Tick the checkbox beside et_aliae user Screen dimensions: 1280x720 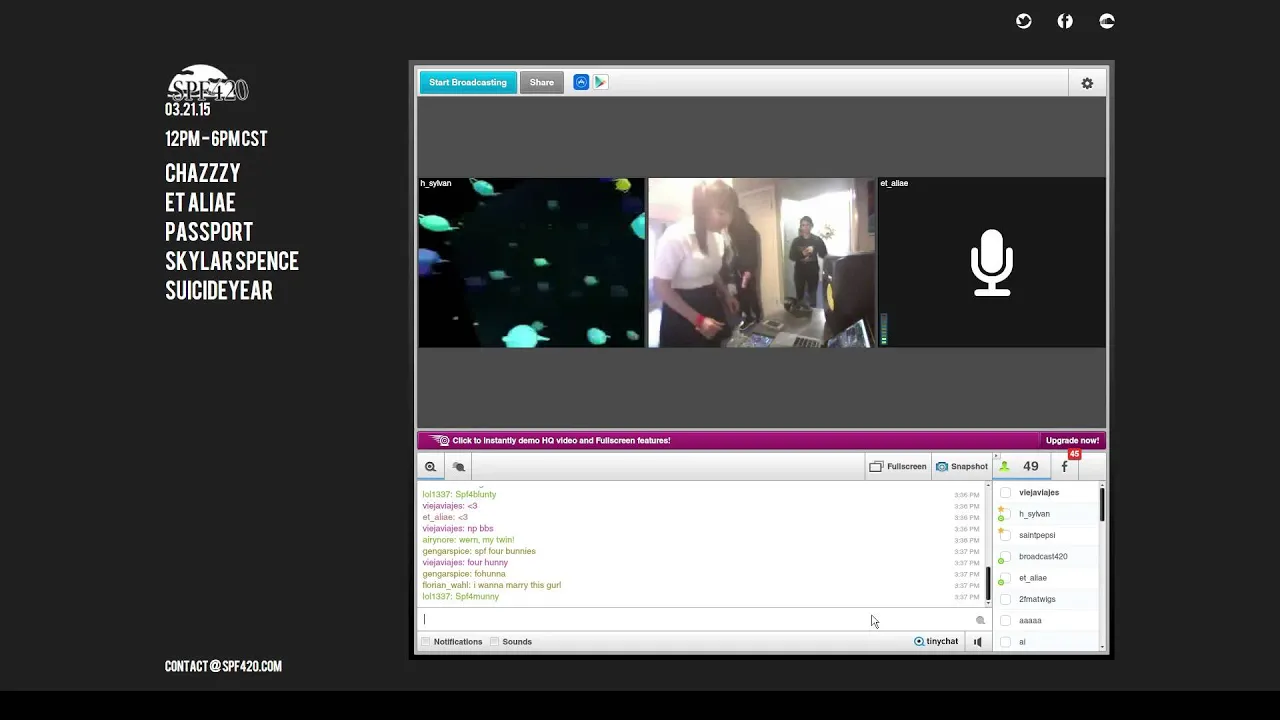pos(1005,578)
